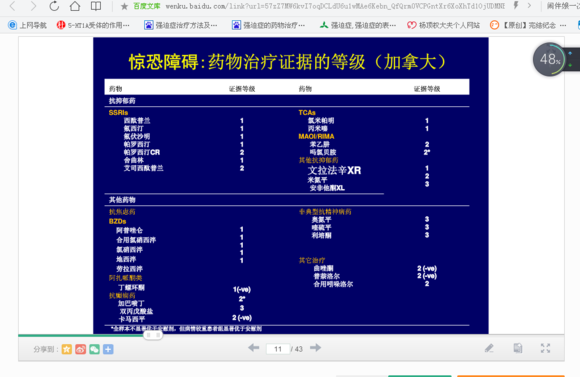The height and width of the screenshot is (377, 580).
Task: Click the lightning speed-mode icon
Action: tap(516, 6)
